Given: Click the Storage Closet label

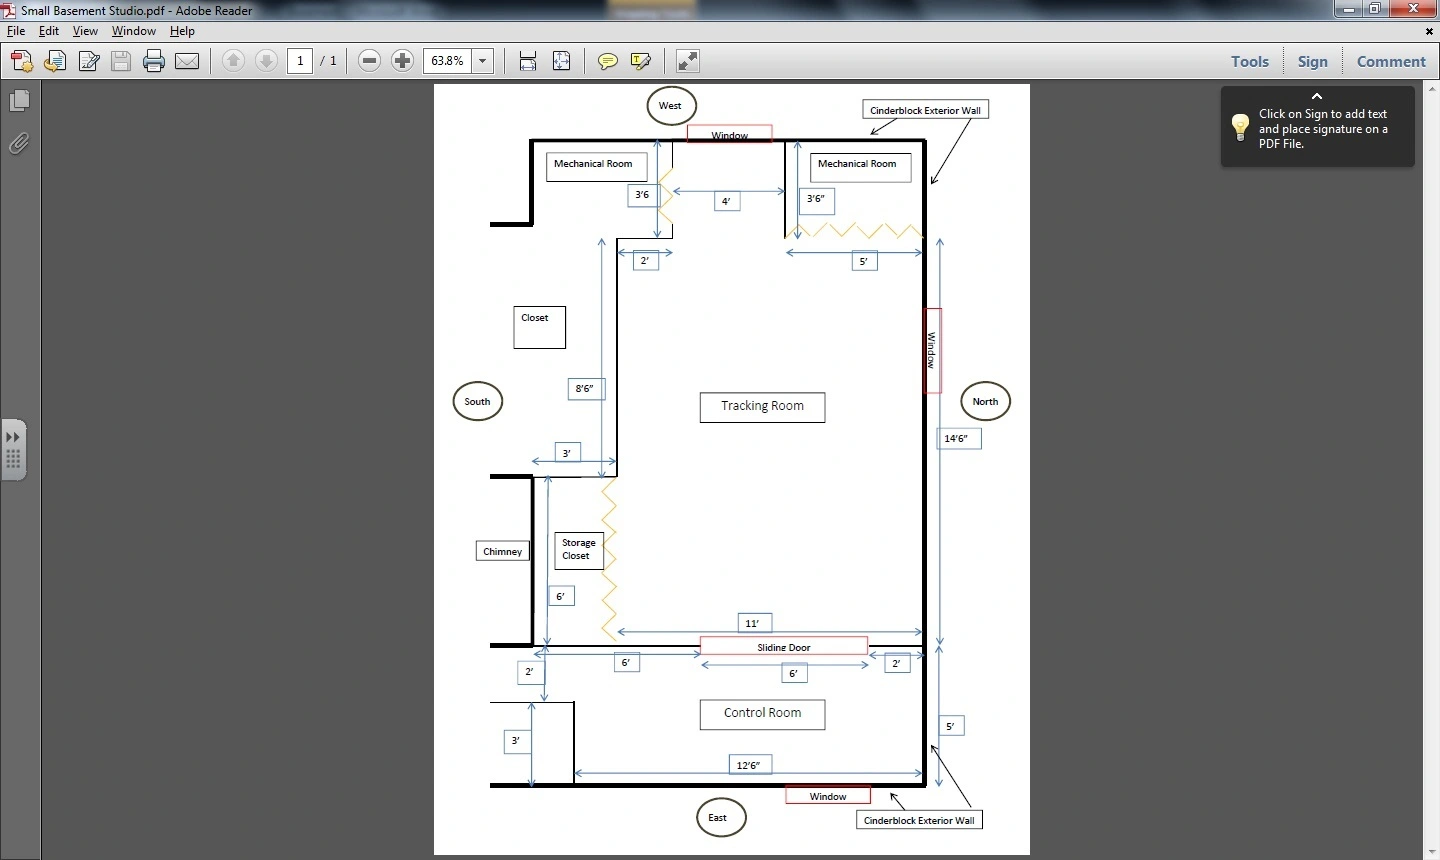Looking at the screenshot, I should coord(578,550).
